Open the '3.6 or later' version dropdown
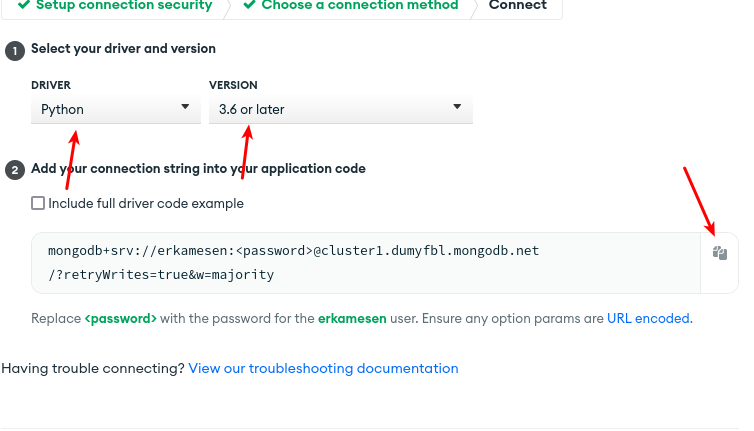Viewport: 754px width, 431px height. coord(341,110)
